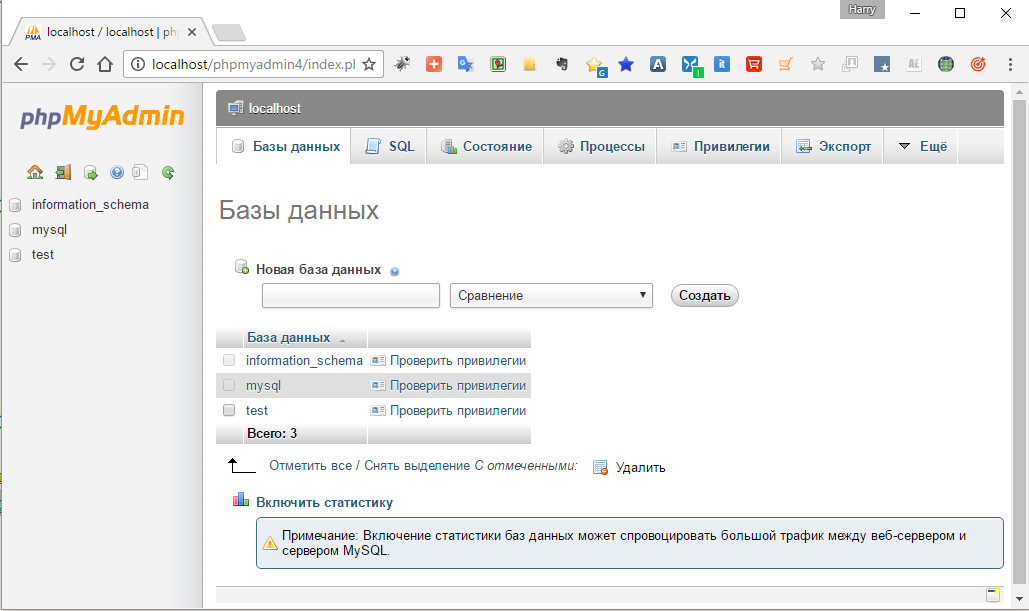Click the Включить статистику link
1029x611 pixels.
click(x=324, y=503)
